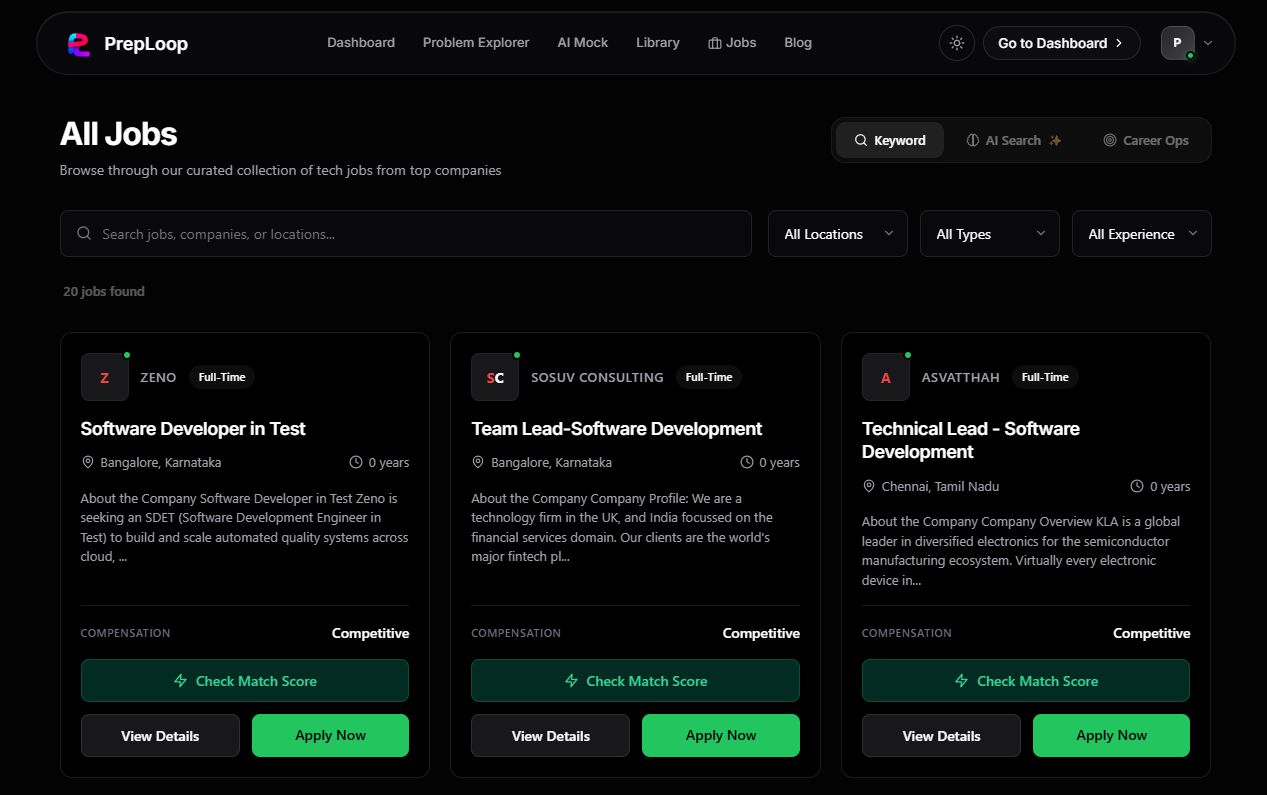The width and height of the screenshot is (1267, 795).
Task: Click the briefcase Jobs nav item
Action: pos(732,43)
